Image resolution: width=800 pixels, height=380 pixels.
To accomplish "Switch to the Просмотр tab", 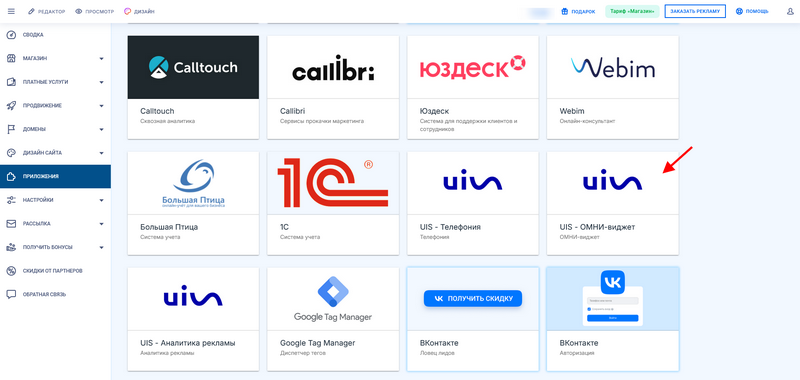I will click(94, 11).
